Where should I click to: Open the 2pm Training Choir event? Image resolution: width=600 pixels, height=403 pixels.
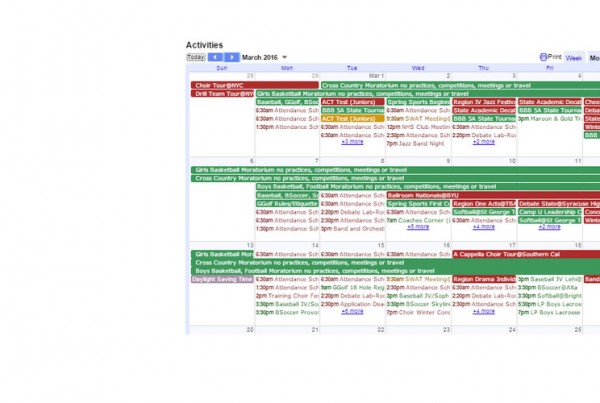(287, 296)
